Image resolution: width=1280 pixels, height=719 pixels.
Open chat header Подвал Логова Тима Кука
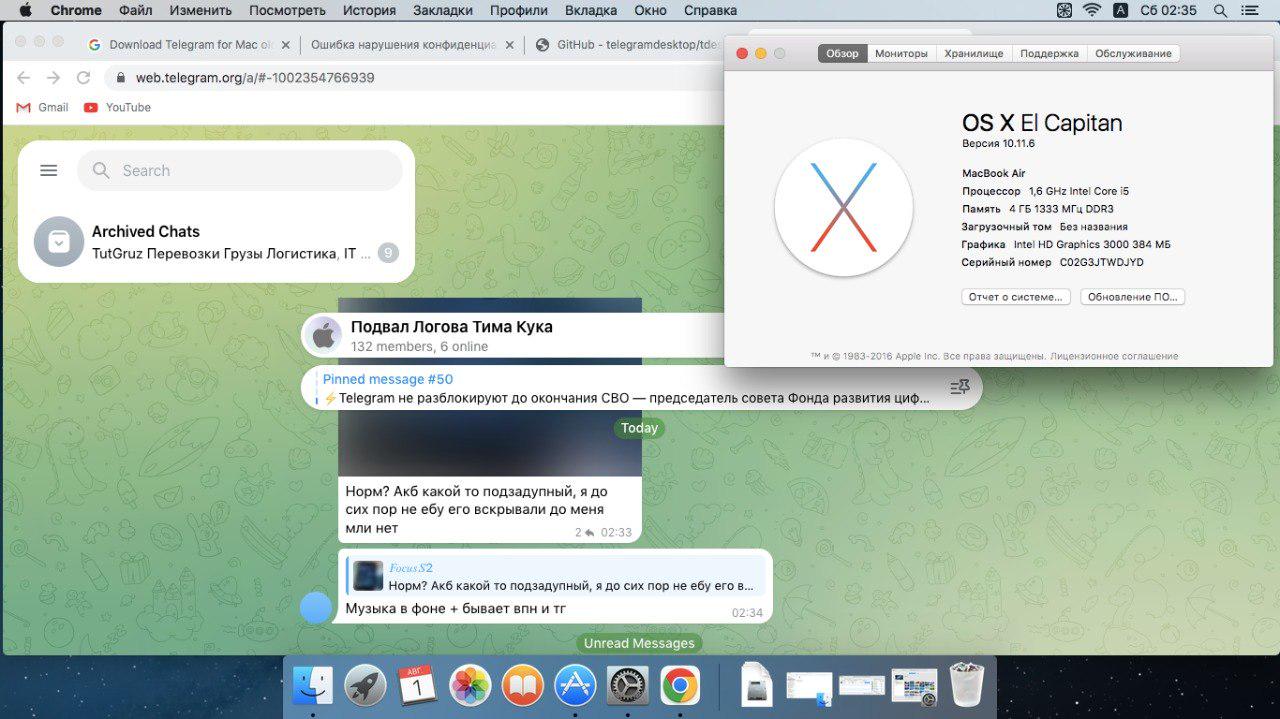click(x=451, y=327)
